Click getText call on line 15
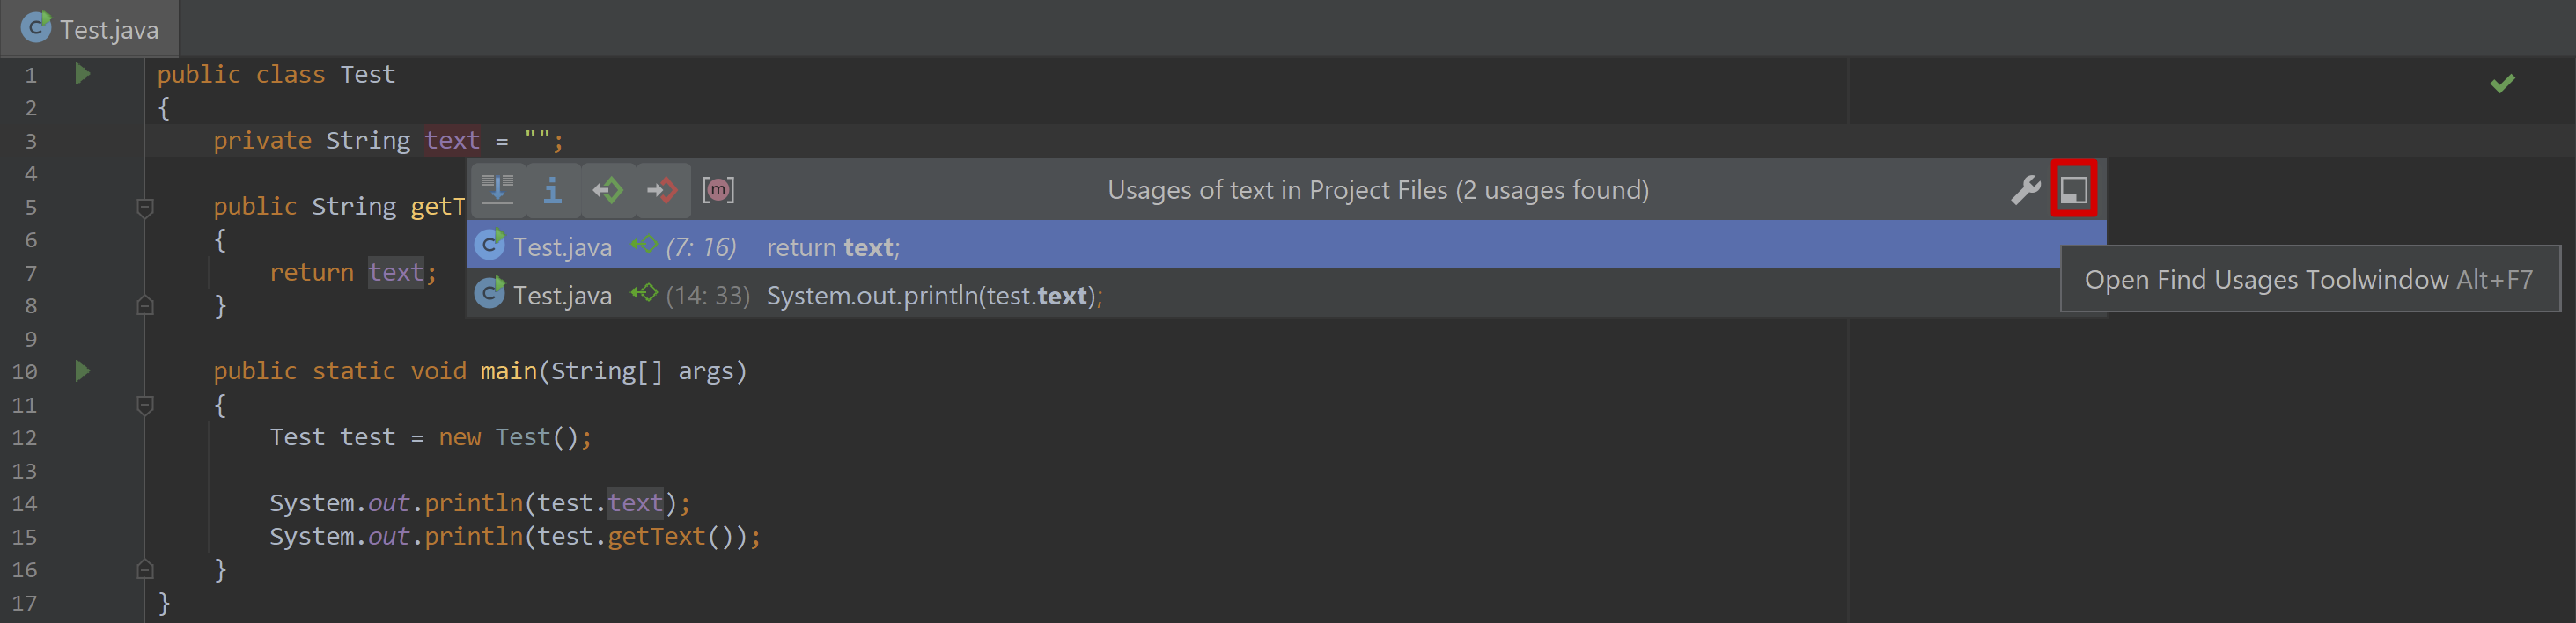 (656, 537)
